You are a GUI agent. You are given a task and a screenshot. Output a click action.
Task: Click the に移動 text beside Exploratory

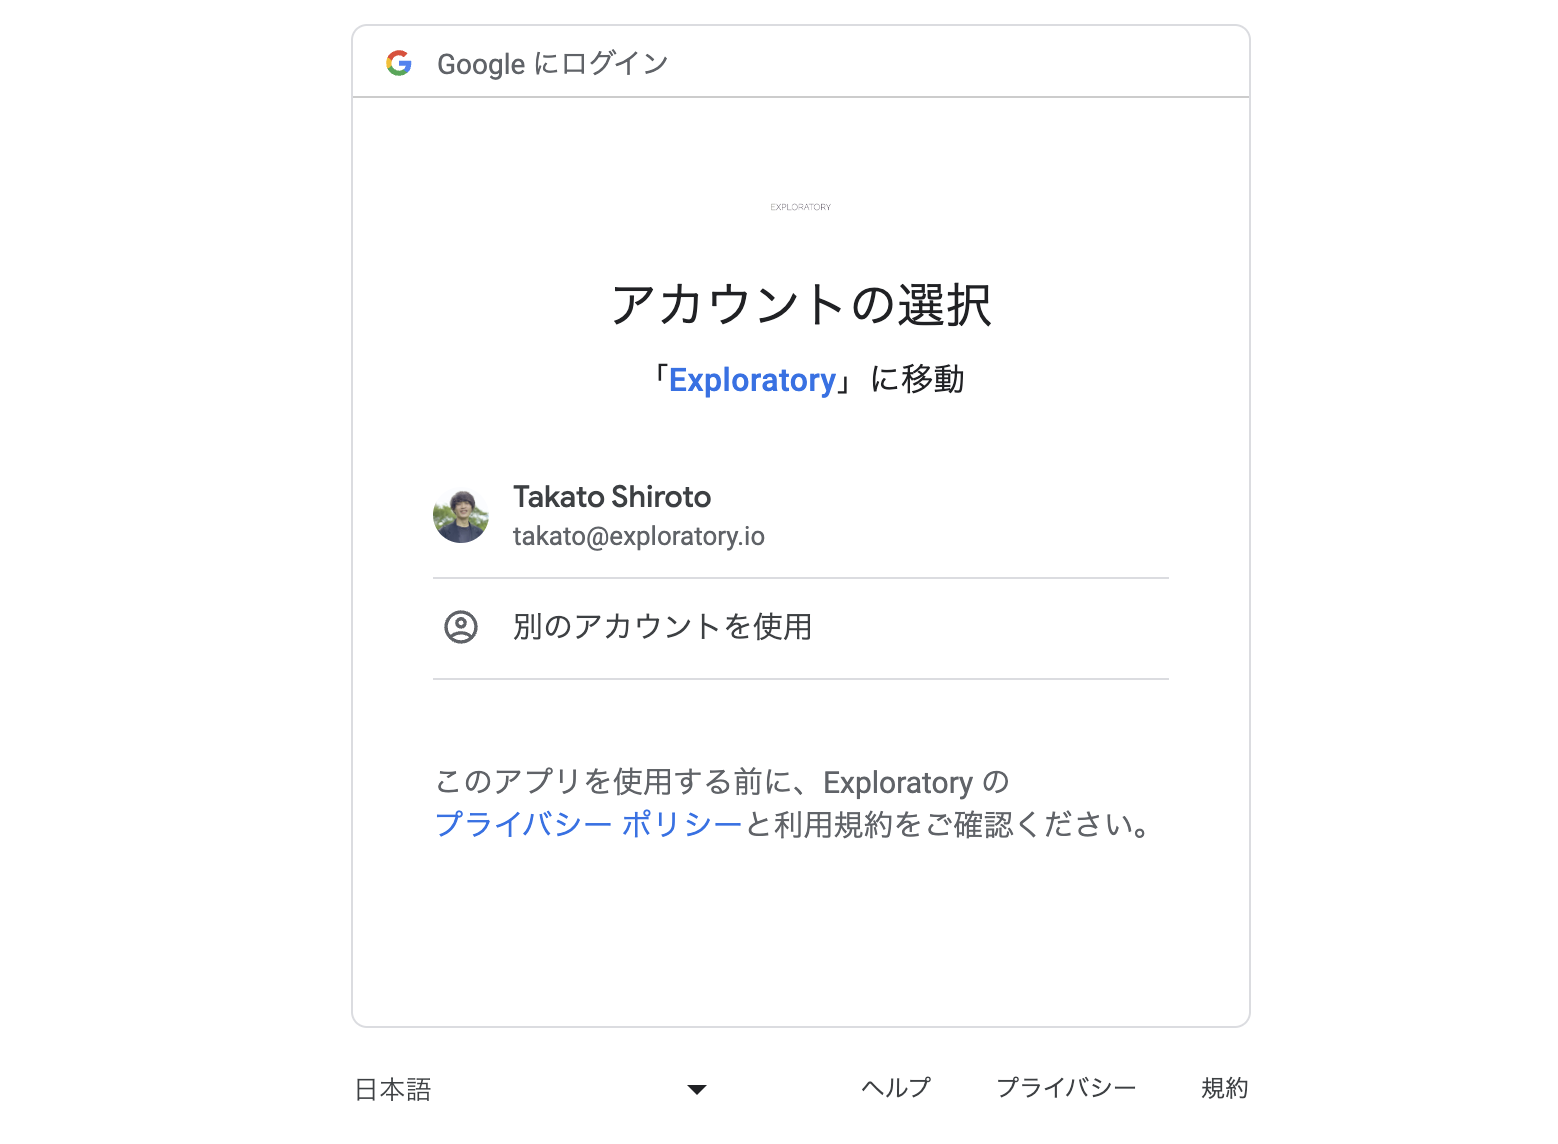(917, 380)
